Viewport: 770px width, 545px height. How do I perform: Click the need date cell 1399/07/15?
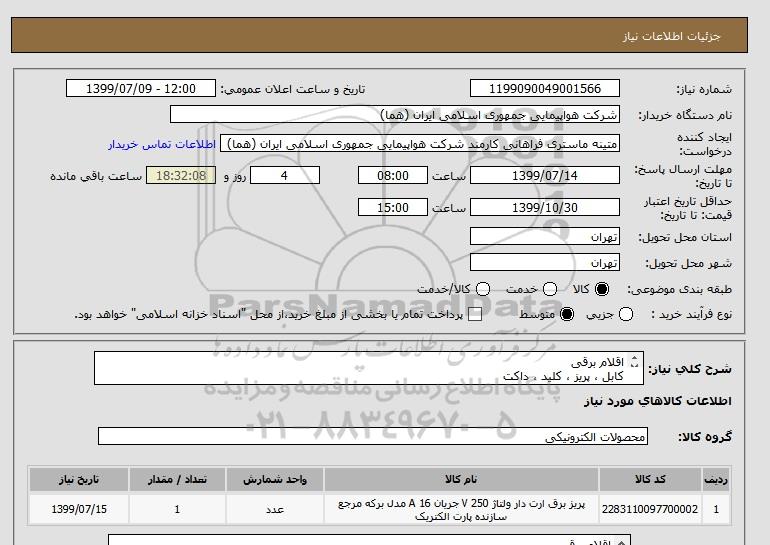pos(79,509)
